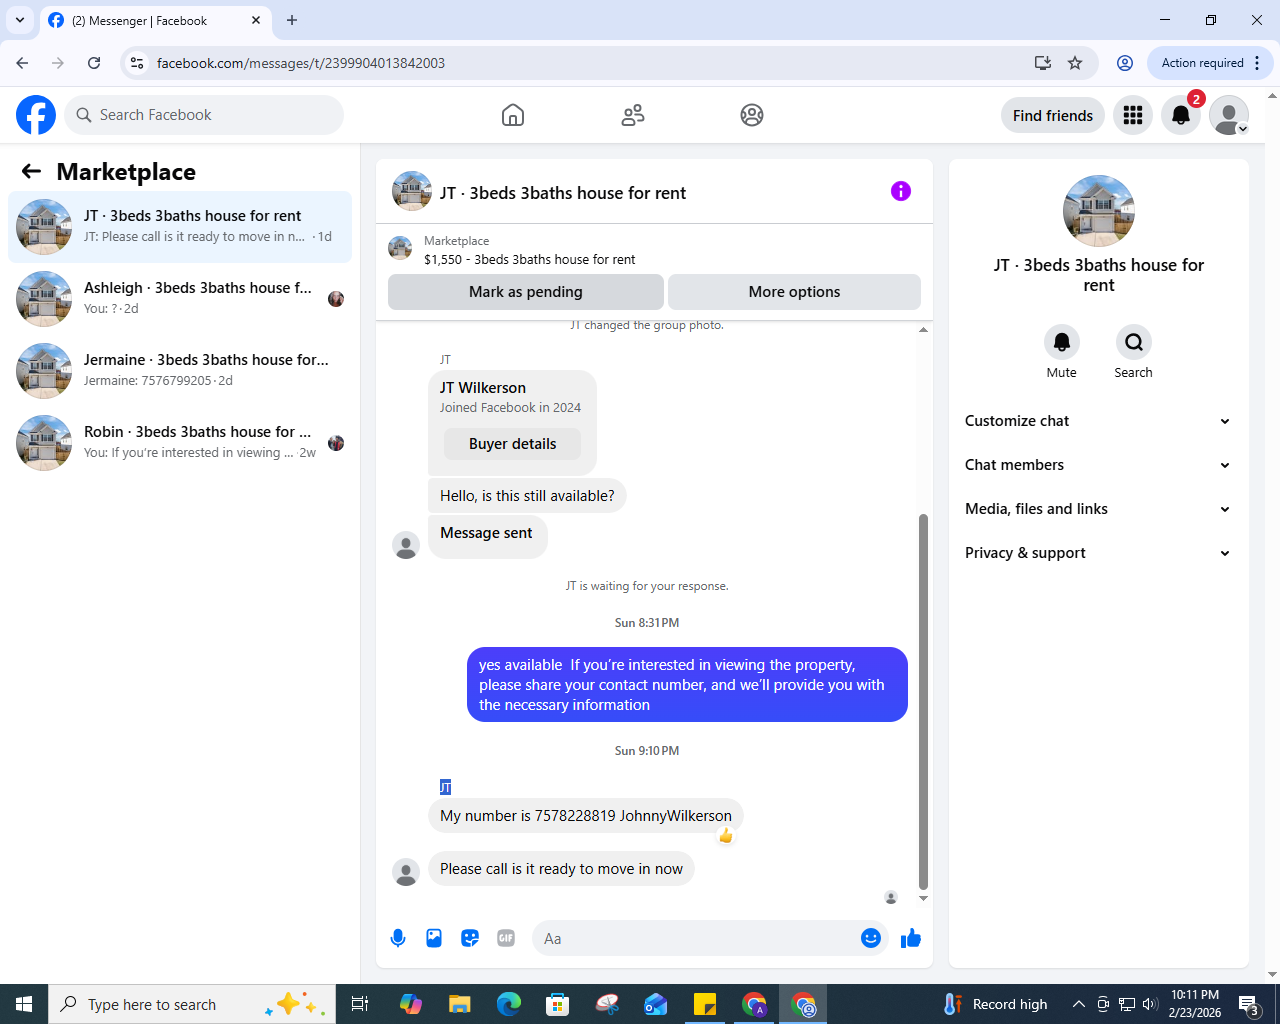Expand Privacy & support section
Image resolution: width=1280 pixels, height=1024 pixels.
tap(1098, 553)
